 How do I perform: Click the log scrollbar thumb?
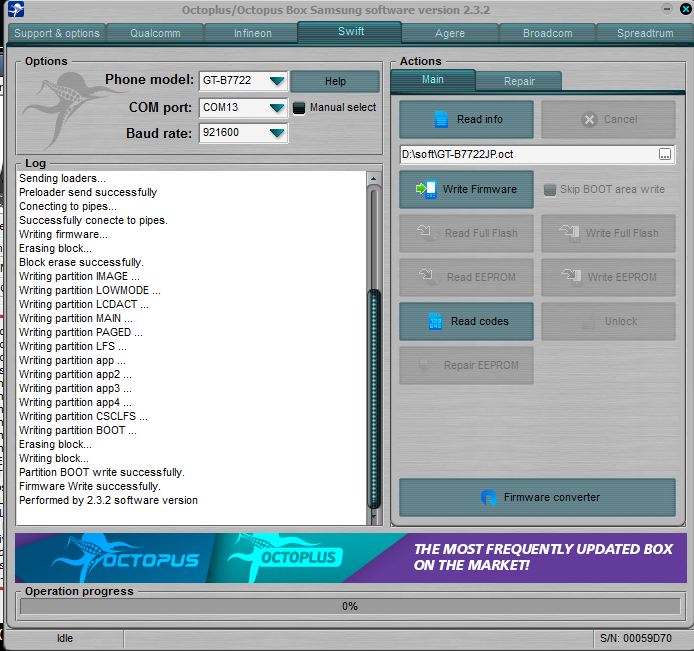(x=374, y=398)
